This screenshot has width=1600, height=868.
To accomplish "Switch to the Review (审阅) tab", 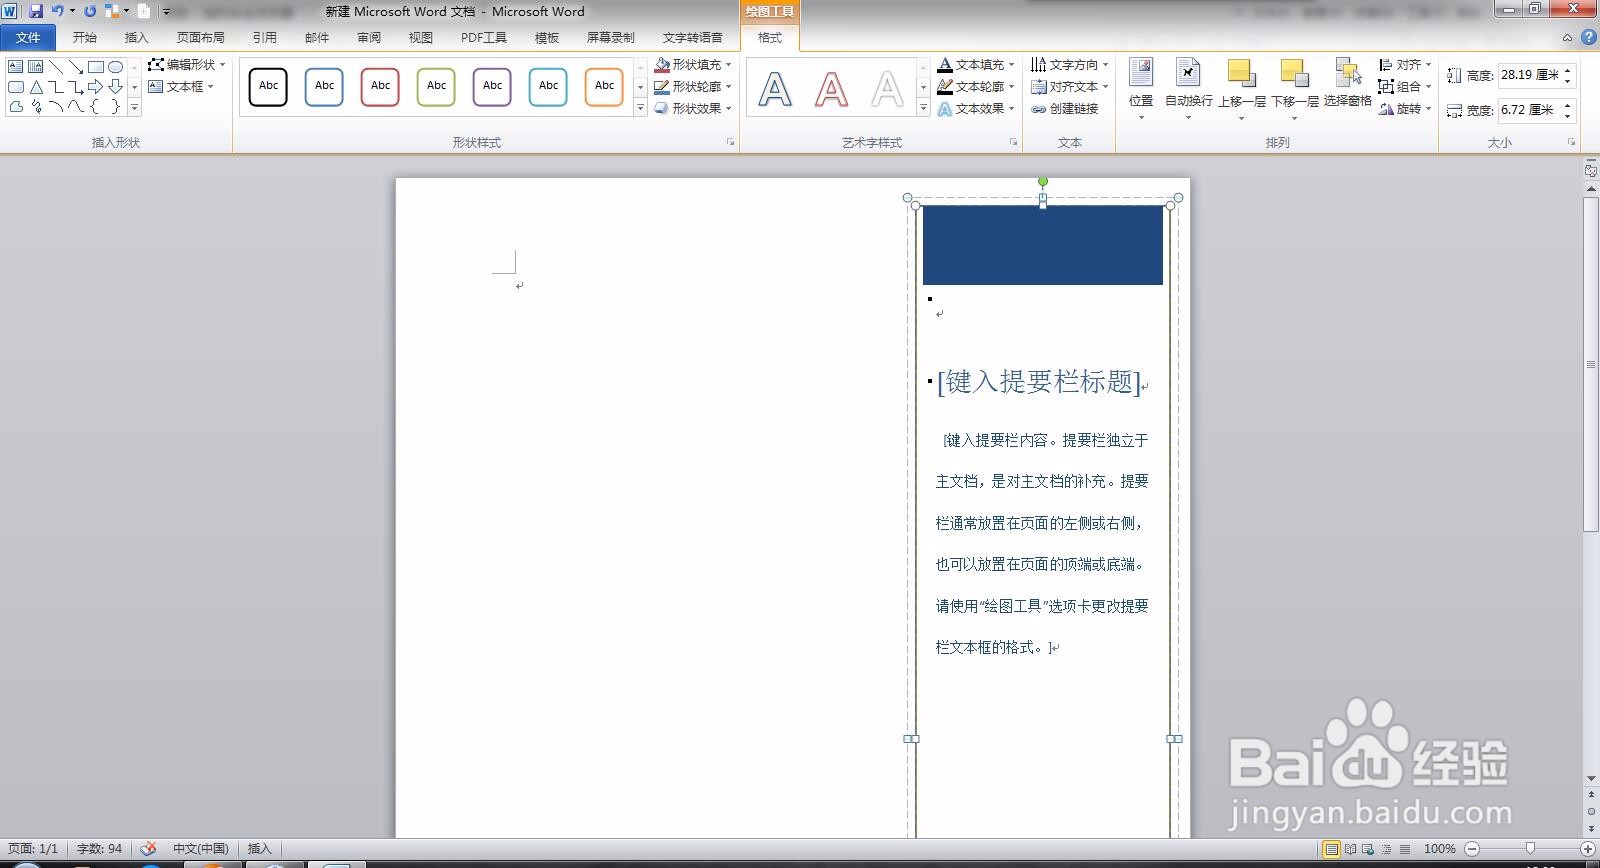I will pos(368,38).
